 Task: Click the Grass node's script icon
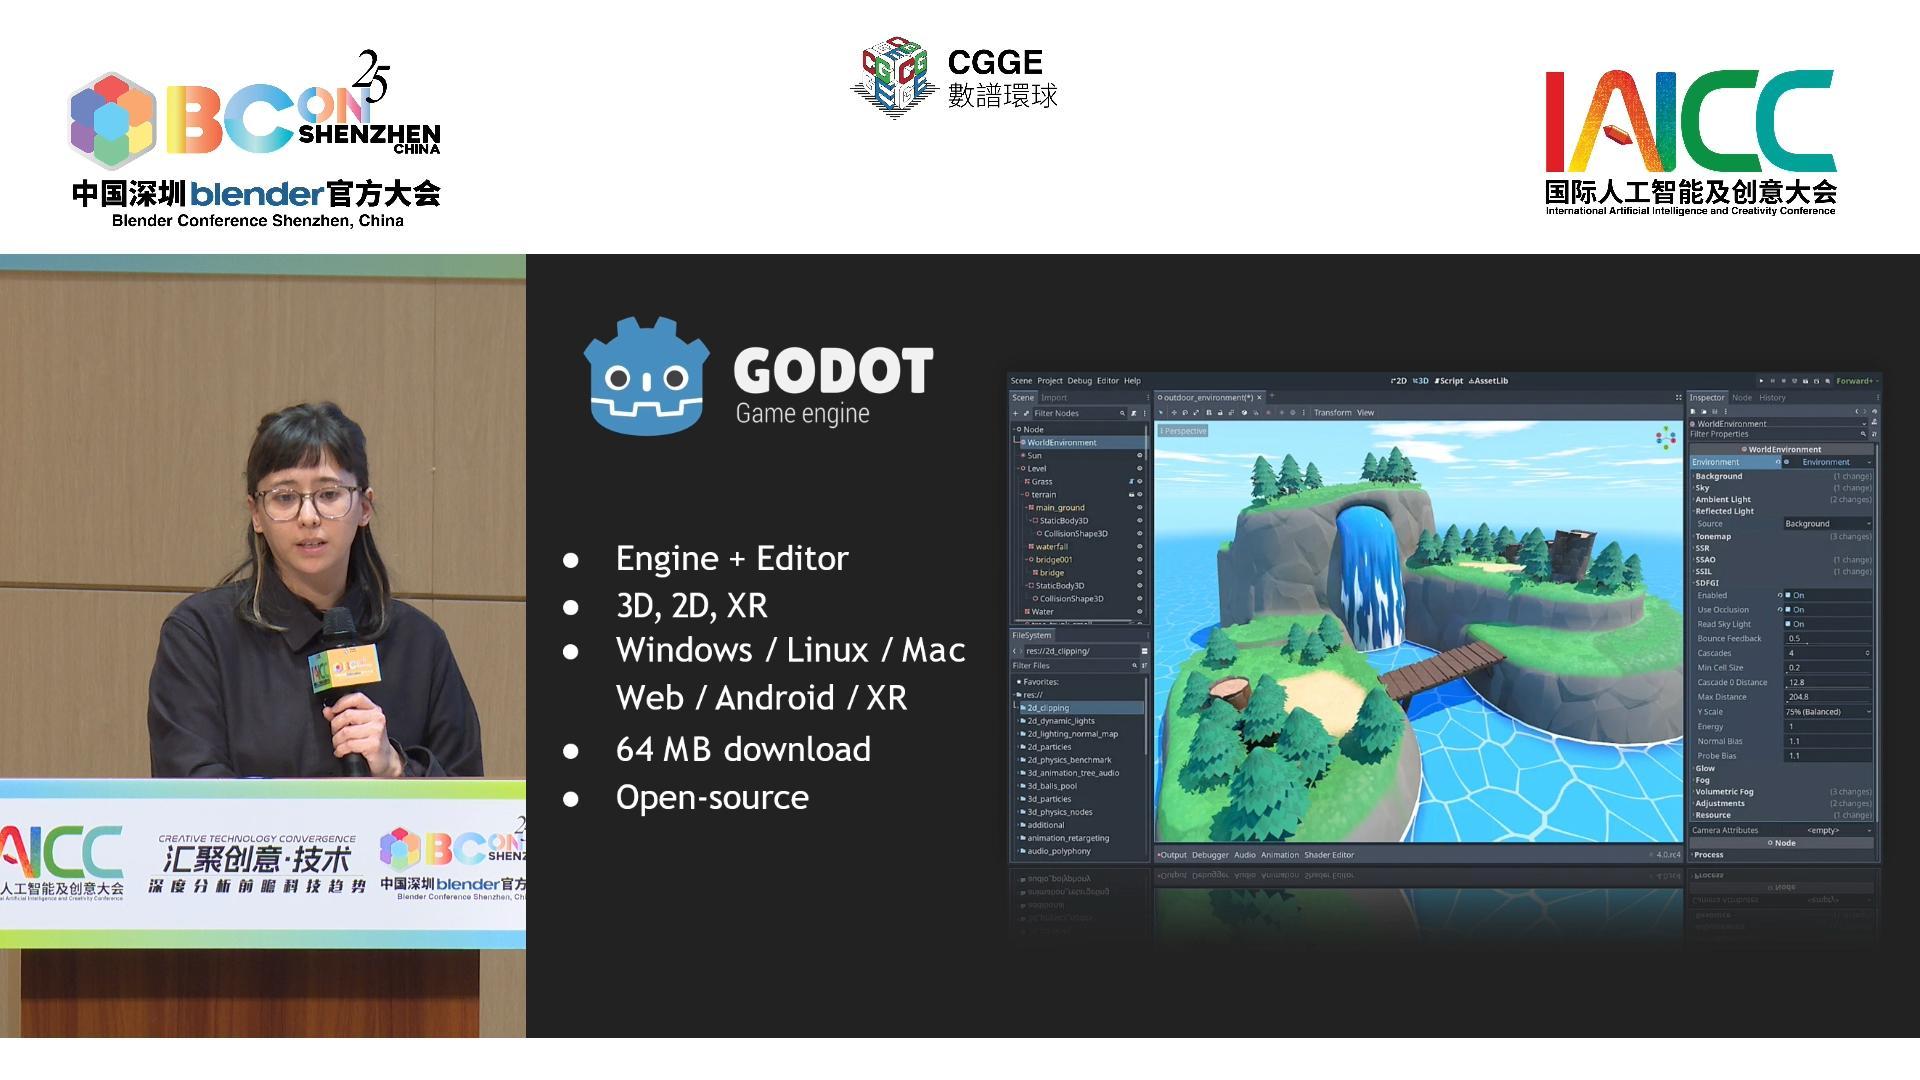tap(1131, 482)
